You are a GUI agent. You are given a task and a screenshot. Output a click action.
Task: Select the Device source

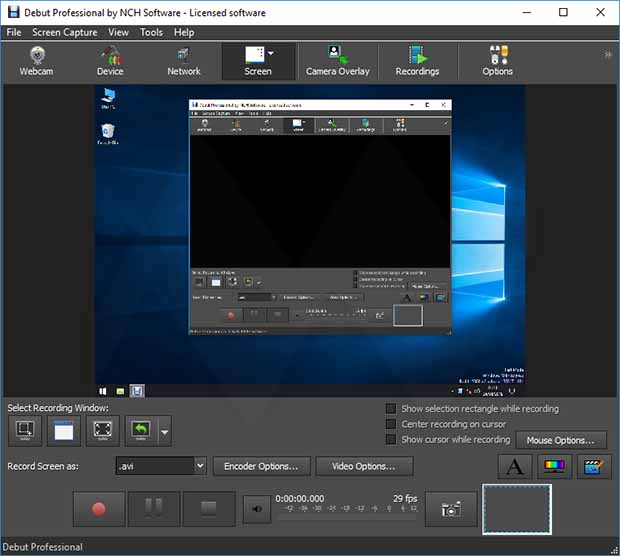click(x=110, y=62)
